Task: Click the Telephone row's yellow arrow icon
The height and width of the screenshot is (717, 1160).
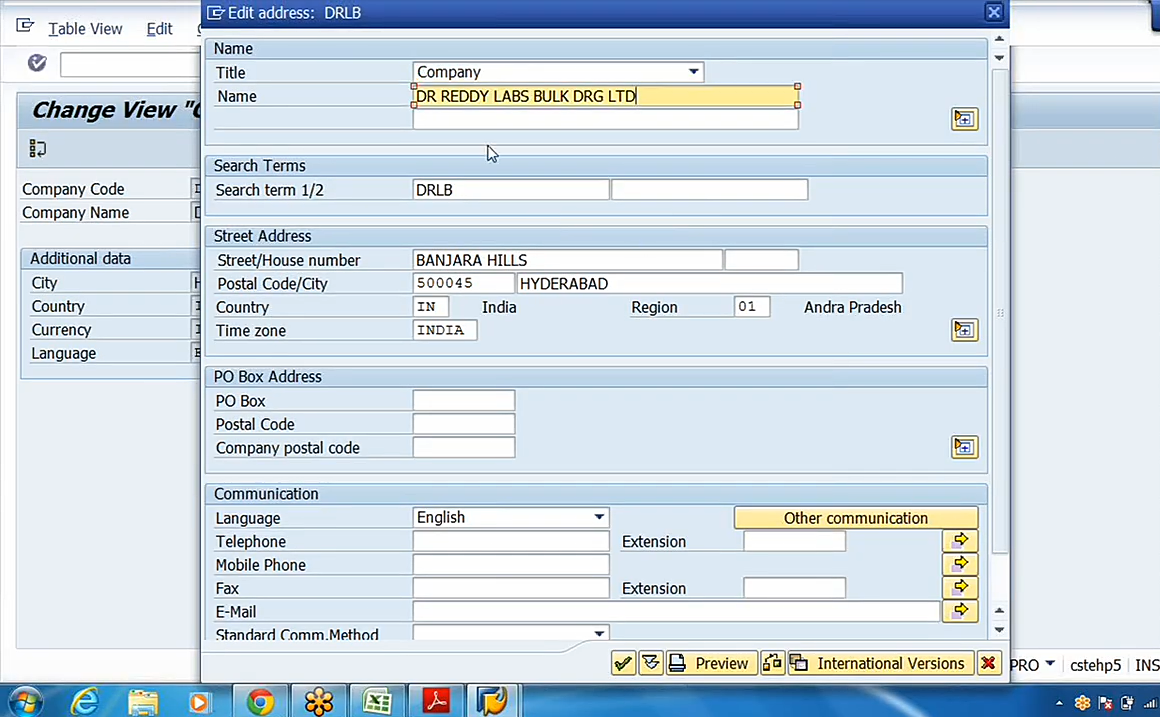Action: (x=960, y=541)
